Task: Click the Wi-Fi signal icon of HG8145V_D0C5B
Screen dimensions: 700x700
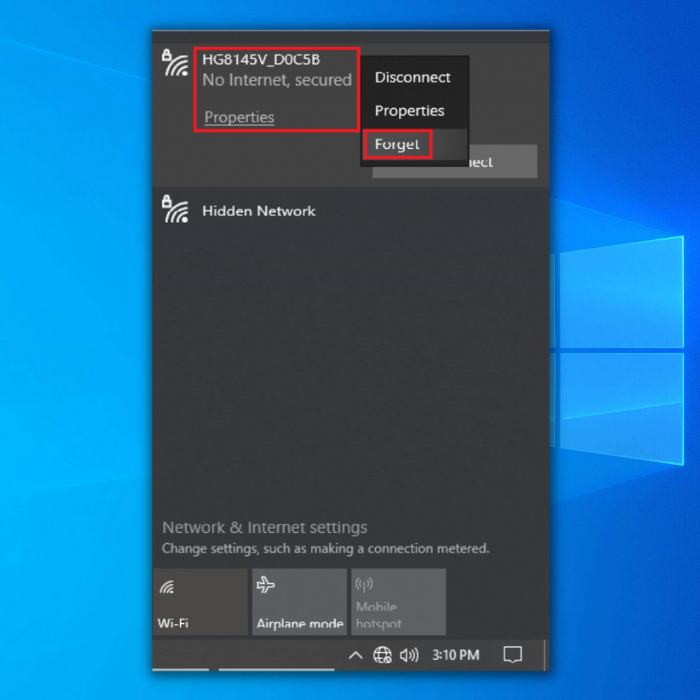Action: (175, 62)
